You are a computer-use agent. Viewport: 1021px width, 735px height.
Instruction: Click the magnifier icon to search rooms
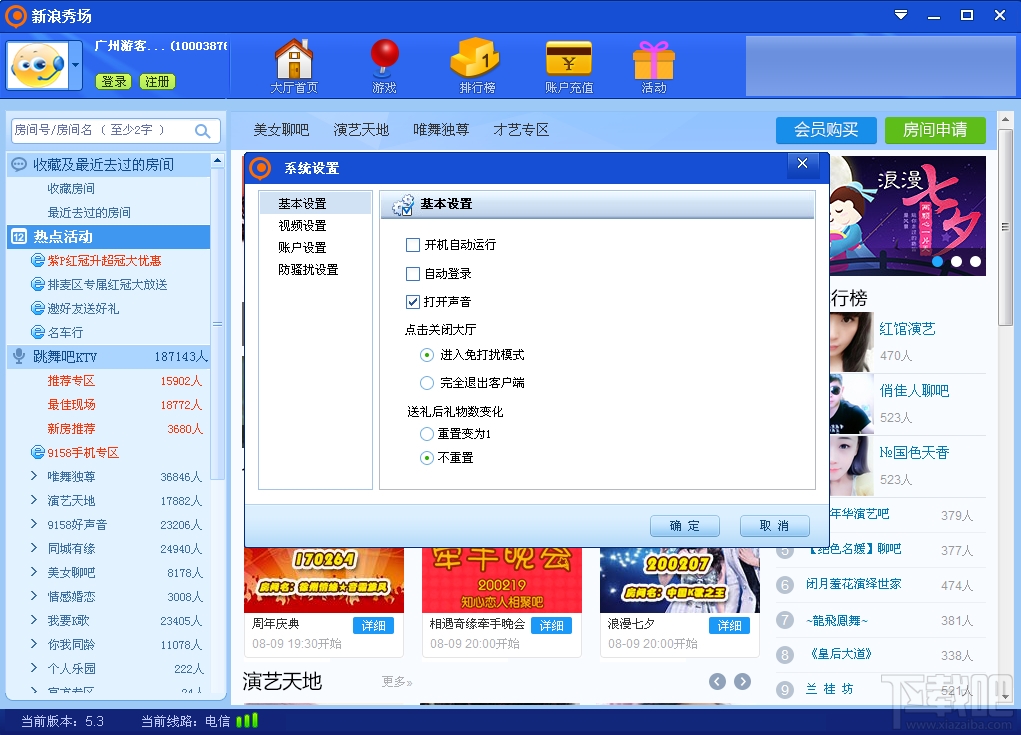click(203, 130)
